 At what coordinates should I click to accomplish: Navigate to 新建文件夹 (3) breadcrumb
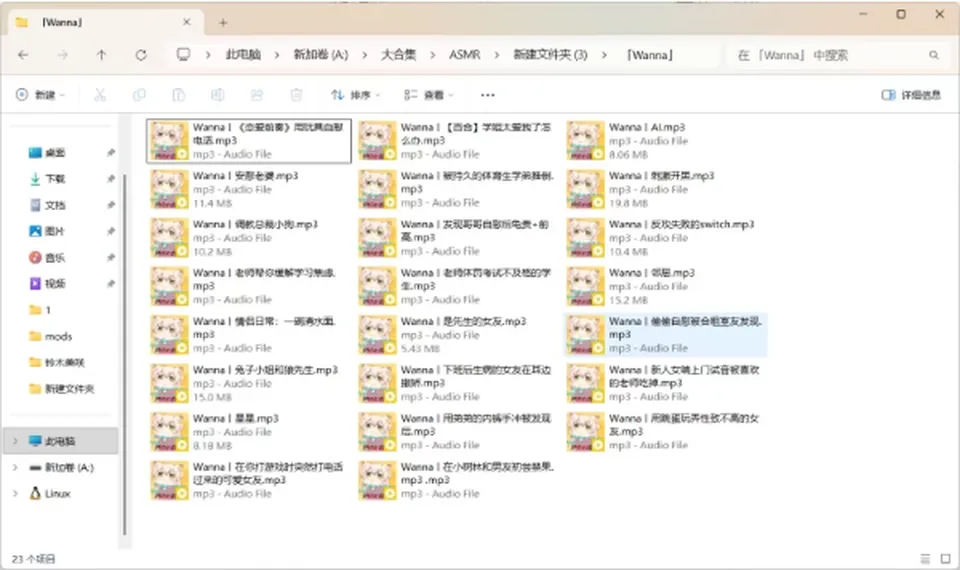pos(550,55)
